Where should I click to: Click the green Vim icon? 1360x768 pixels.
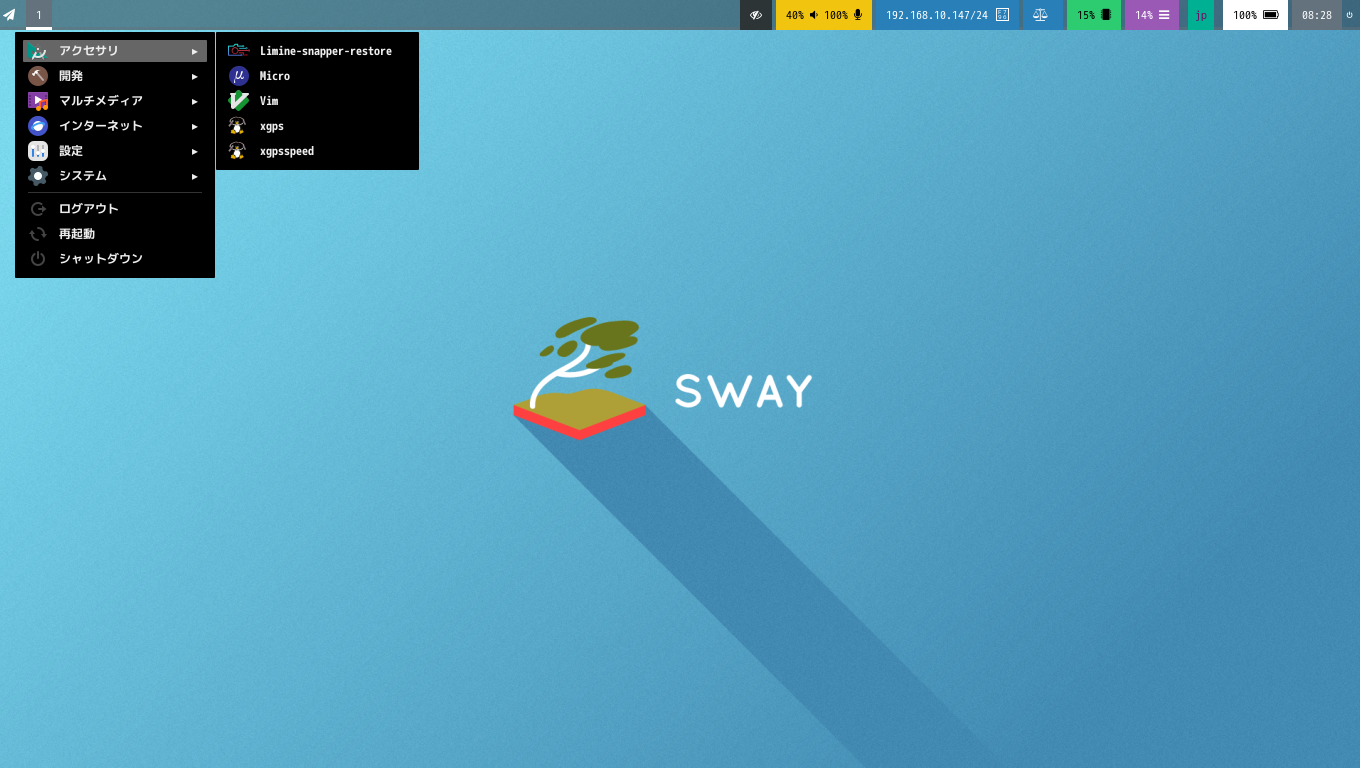(x=238, y=101)
